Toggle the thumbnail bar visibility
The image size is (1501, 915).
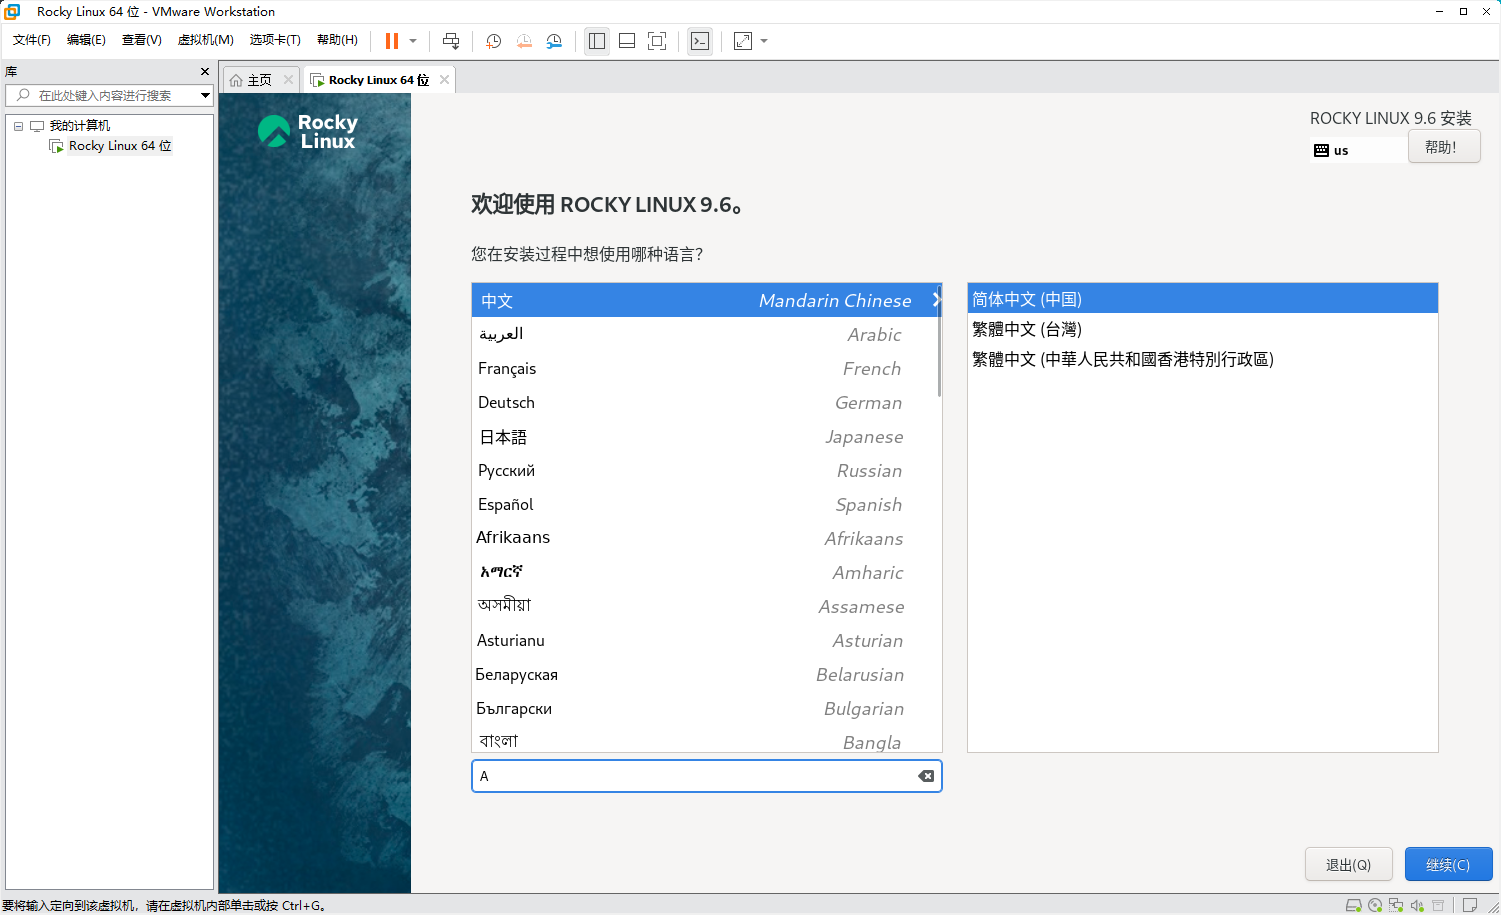pyautogui.click(x=626, y=41)
